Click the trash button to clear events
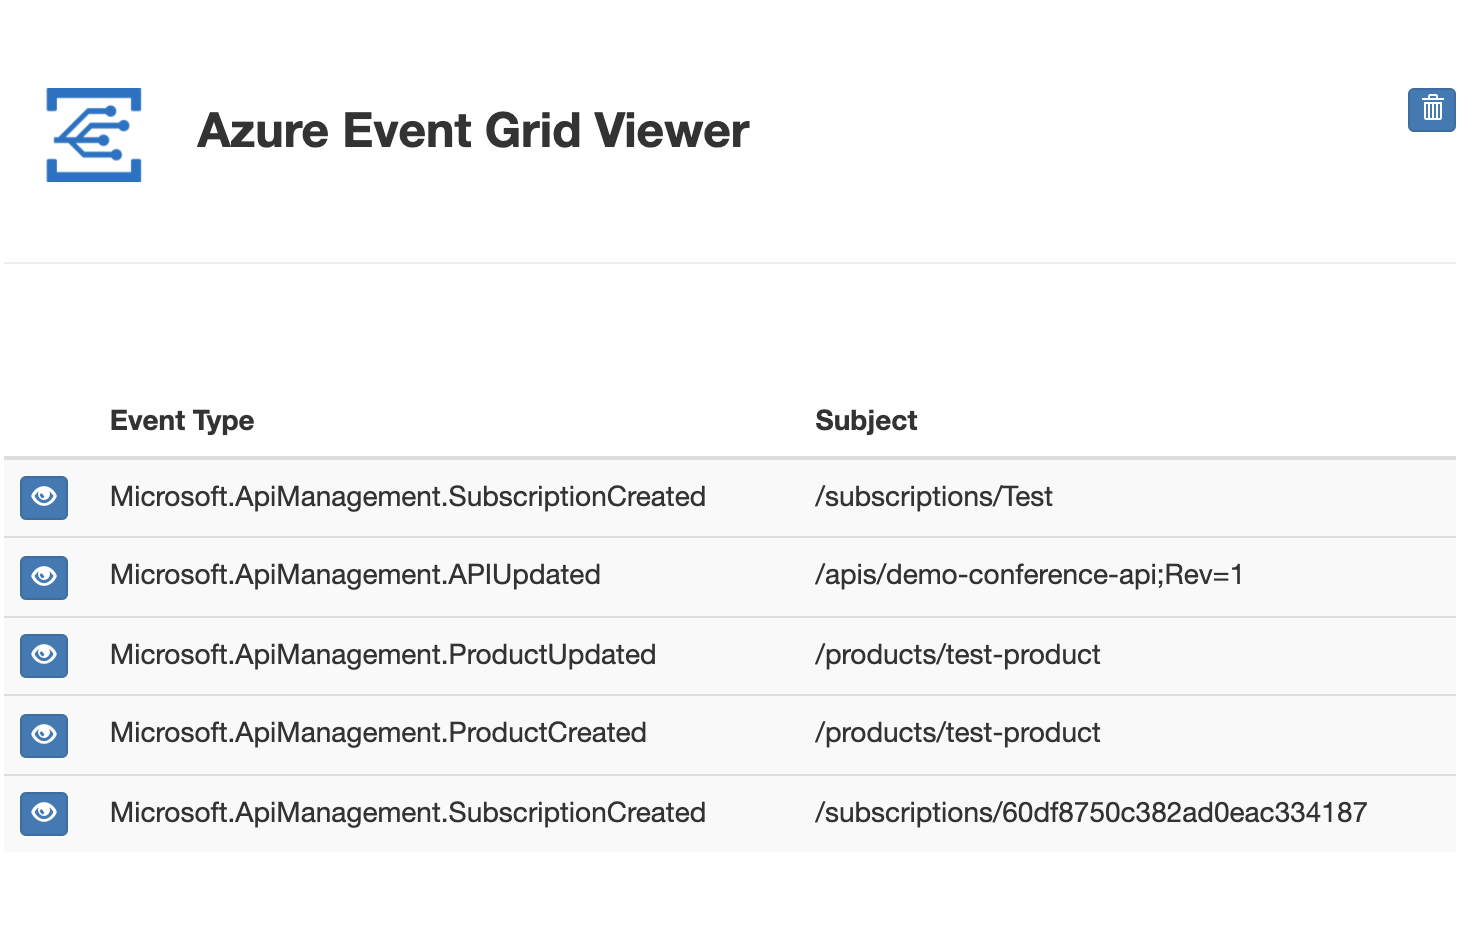 point(1432,109)
